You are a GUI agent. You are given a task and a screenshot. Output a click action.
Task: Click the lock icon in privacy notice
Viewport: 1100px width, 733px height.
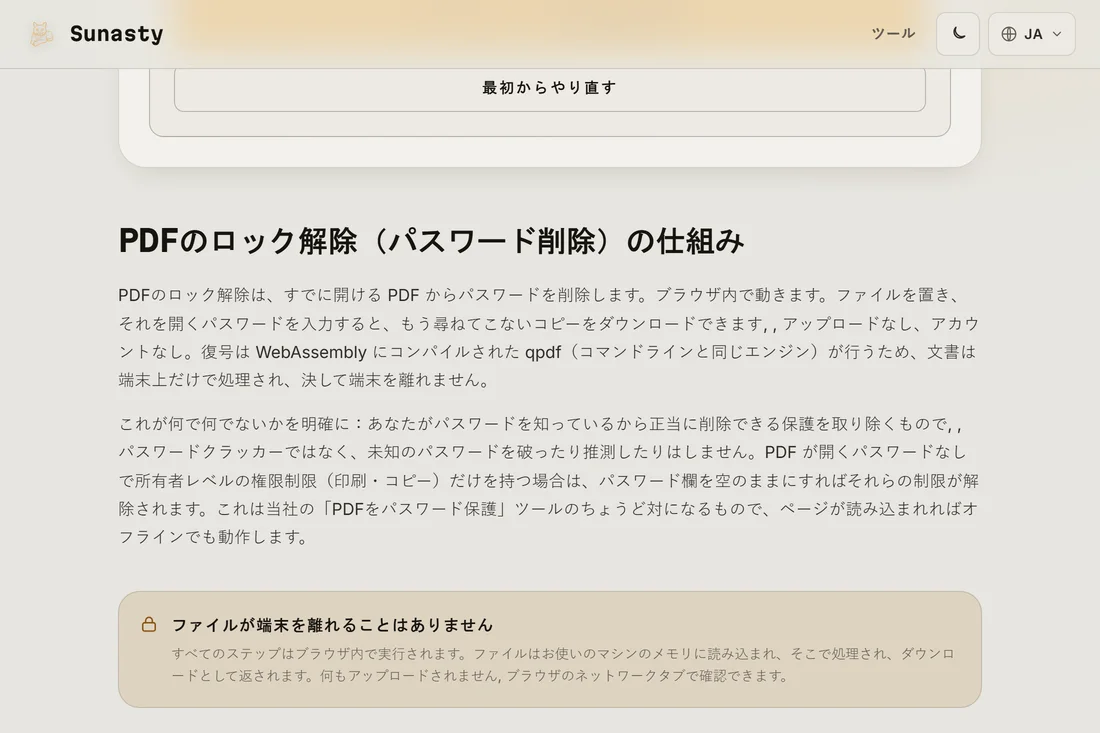pyautogui.click(x=149, y=624)
